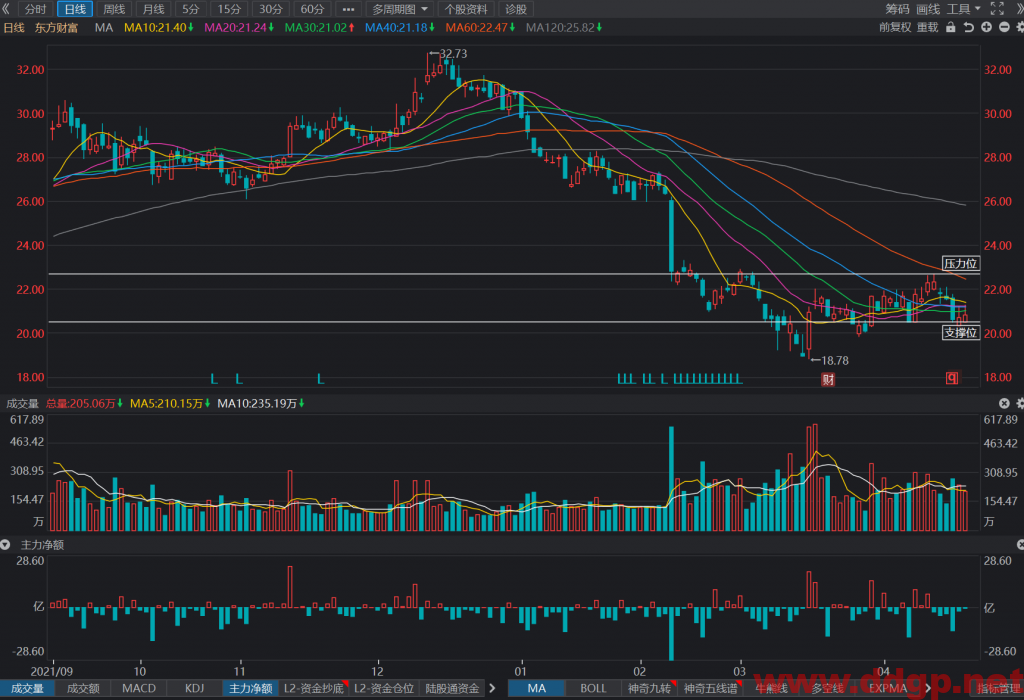The width and height of the screenshot is (1024, 700).
Task: Select the 30分 timeframe
Action: point(270,9)
